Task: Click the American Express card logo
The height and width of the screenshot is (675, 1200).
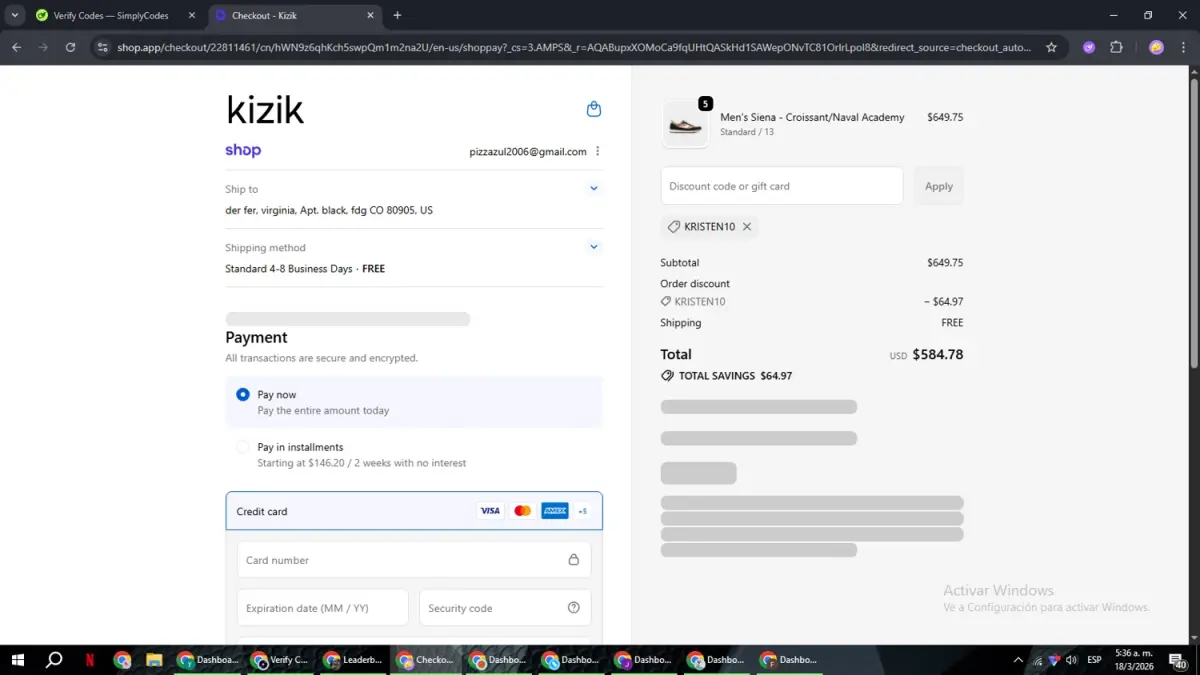Action: point(555,511)
